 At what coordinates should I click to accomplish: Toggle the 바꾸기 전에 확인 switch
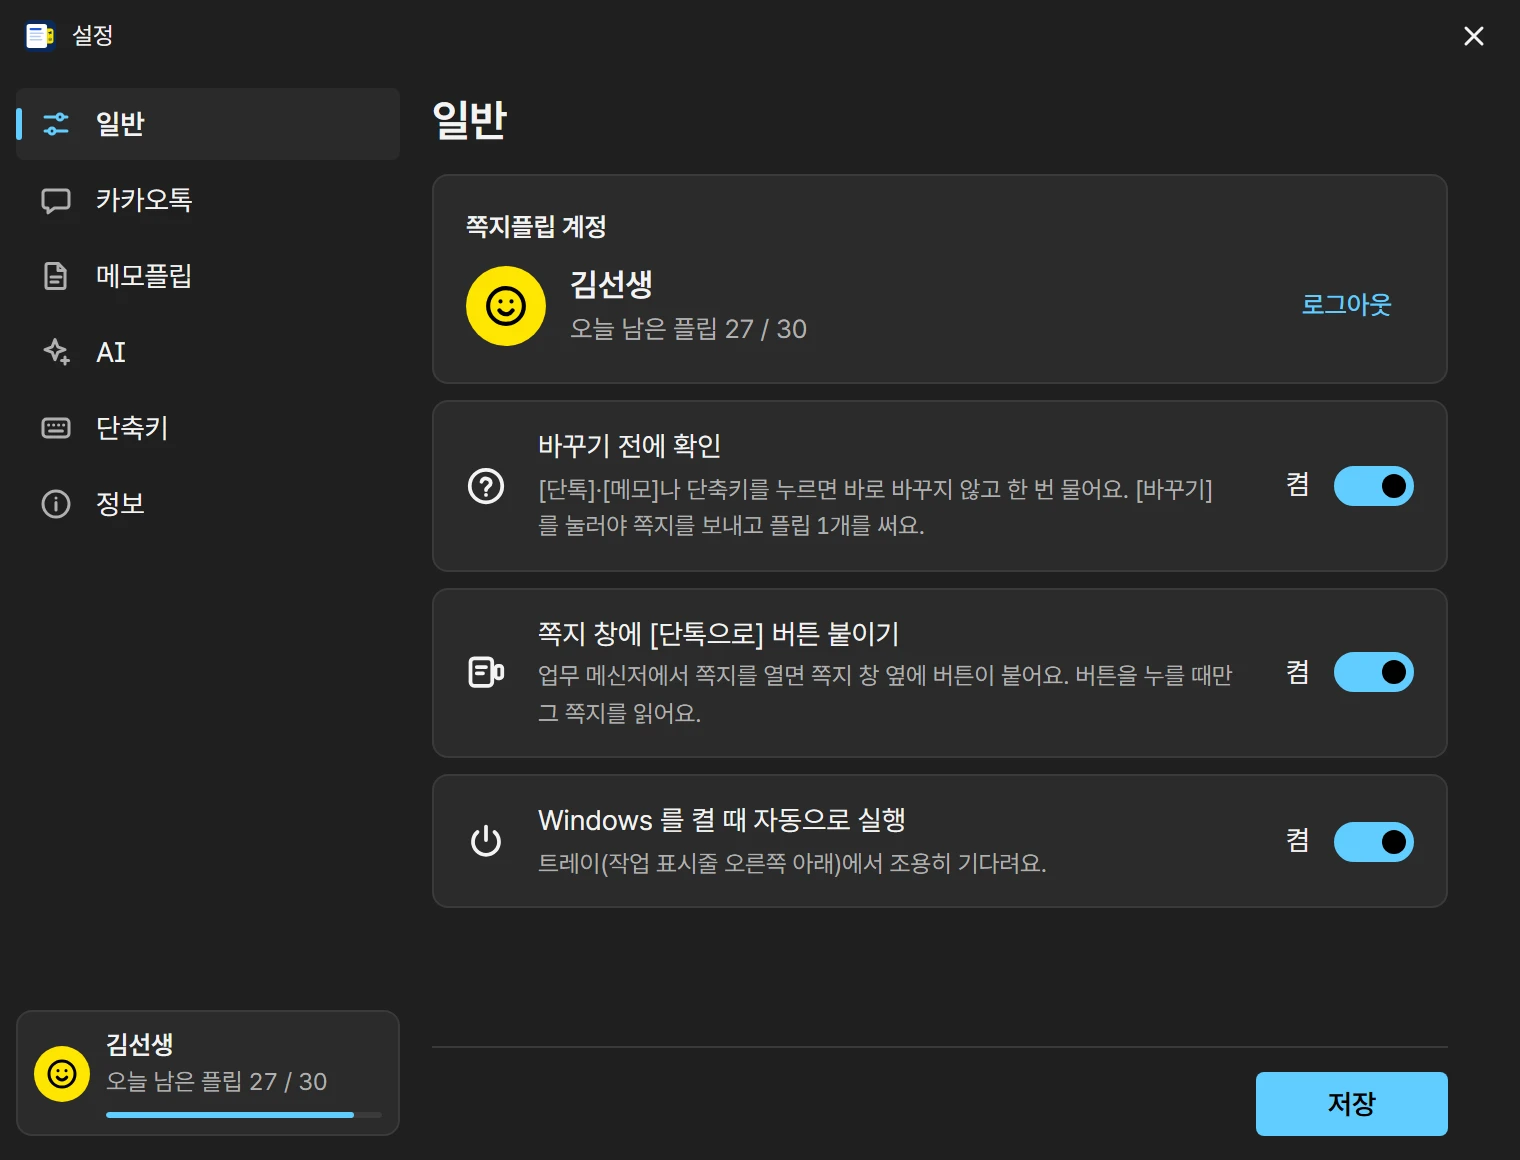(x=1374, y=486)
